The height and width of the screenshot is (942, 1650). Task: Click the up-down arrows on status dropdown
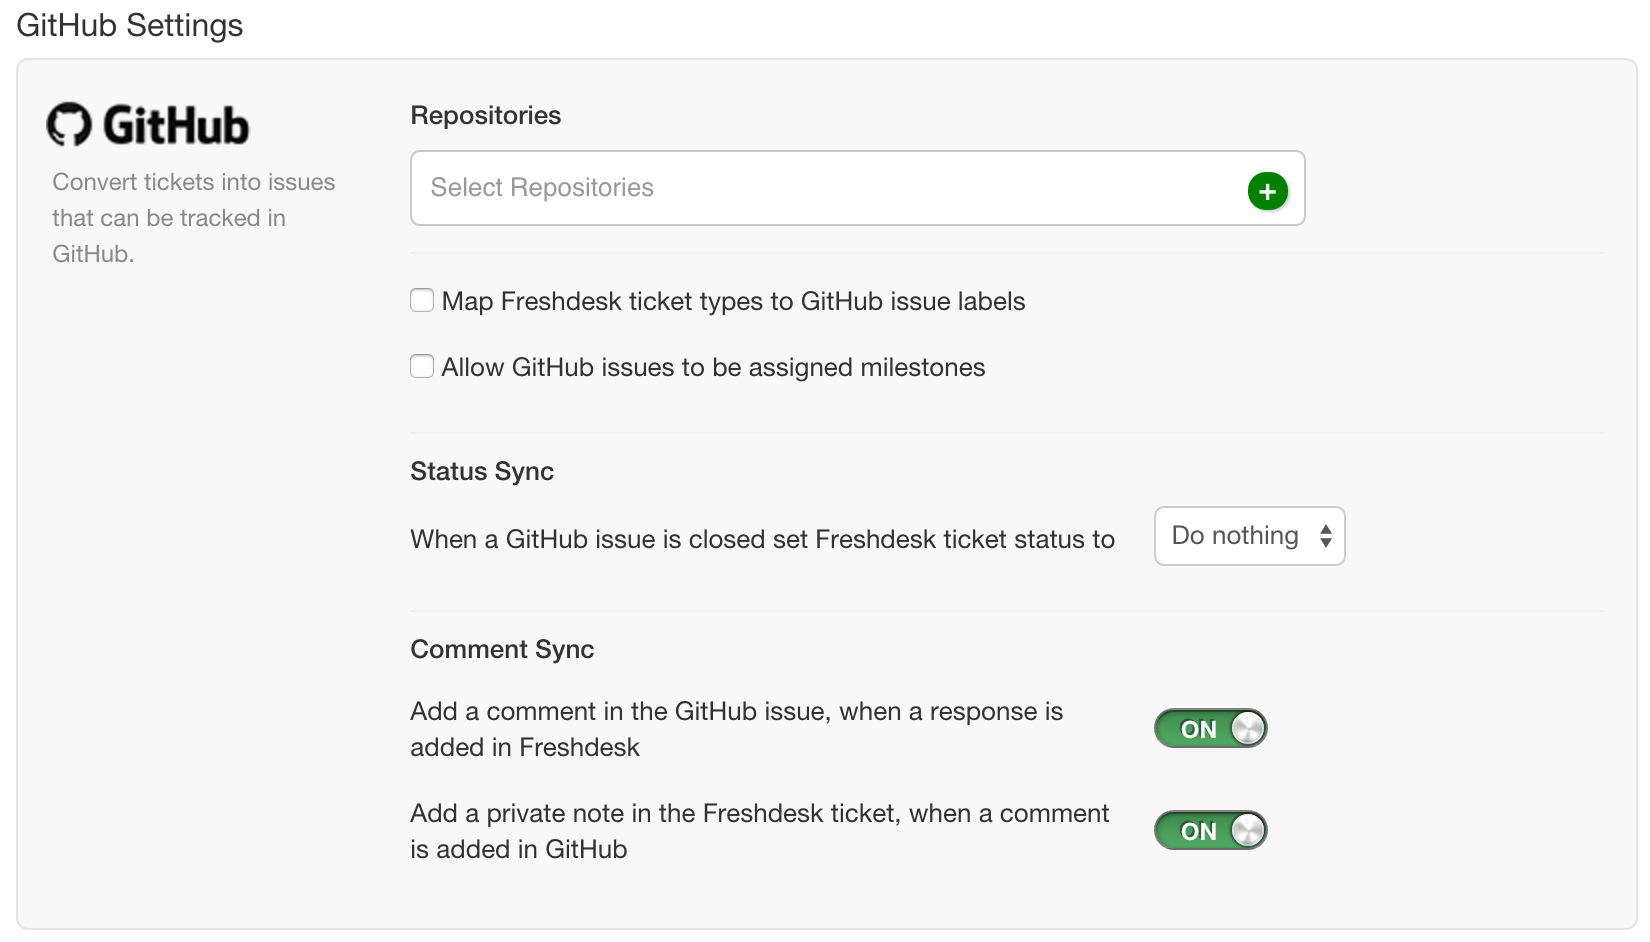[x=1325, y=536]
